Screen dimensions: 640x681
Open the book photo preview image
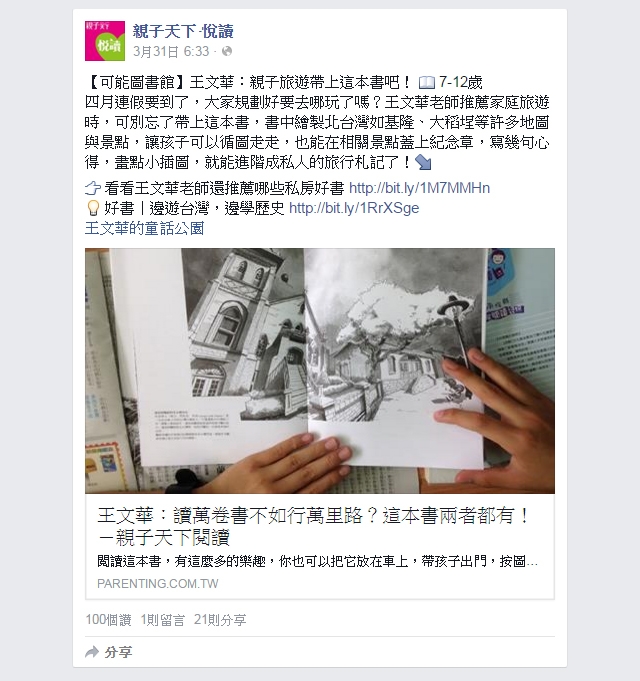coord(320,370)
